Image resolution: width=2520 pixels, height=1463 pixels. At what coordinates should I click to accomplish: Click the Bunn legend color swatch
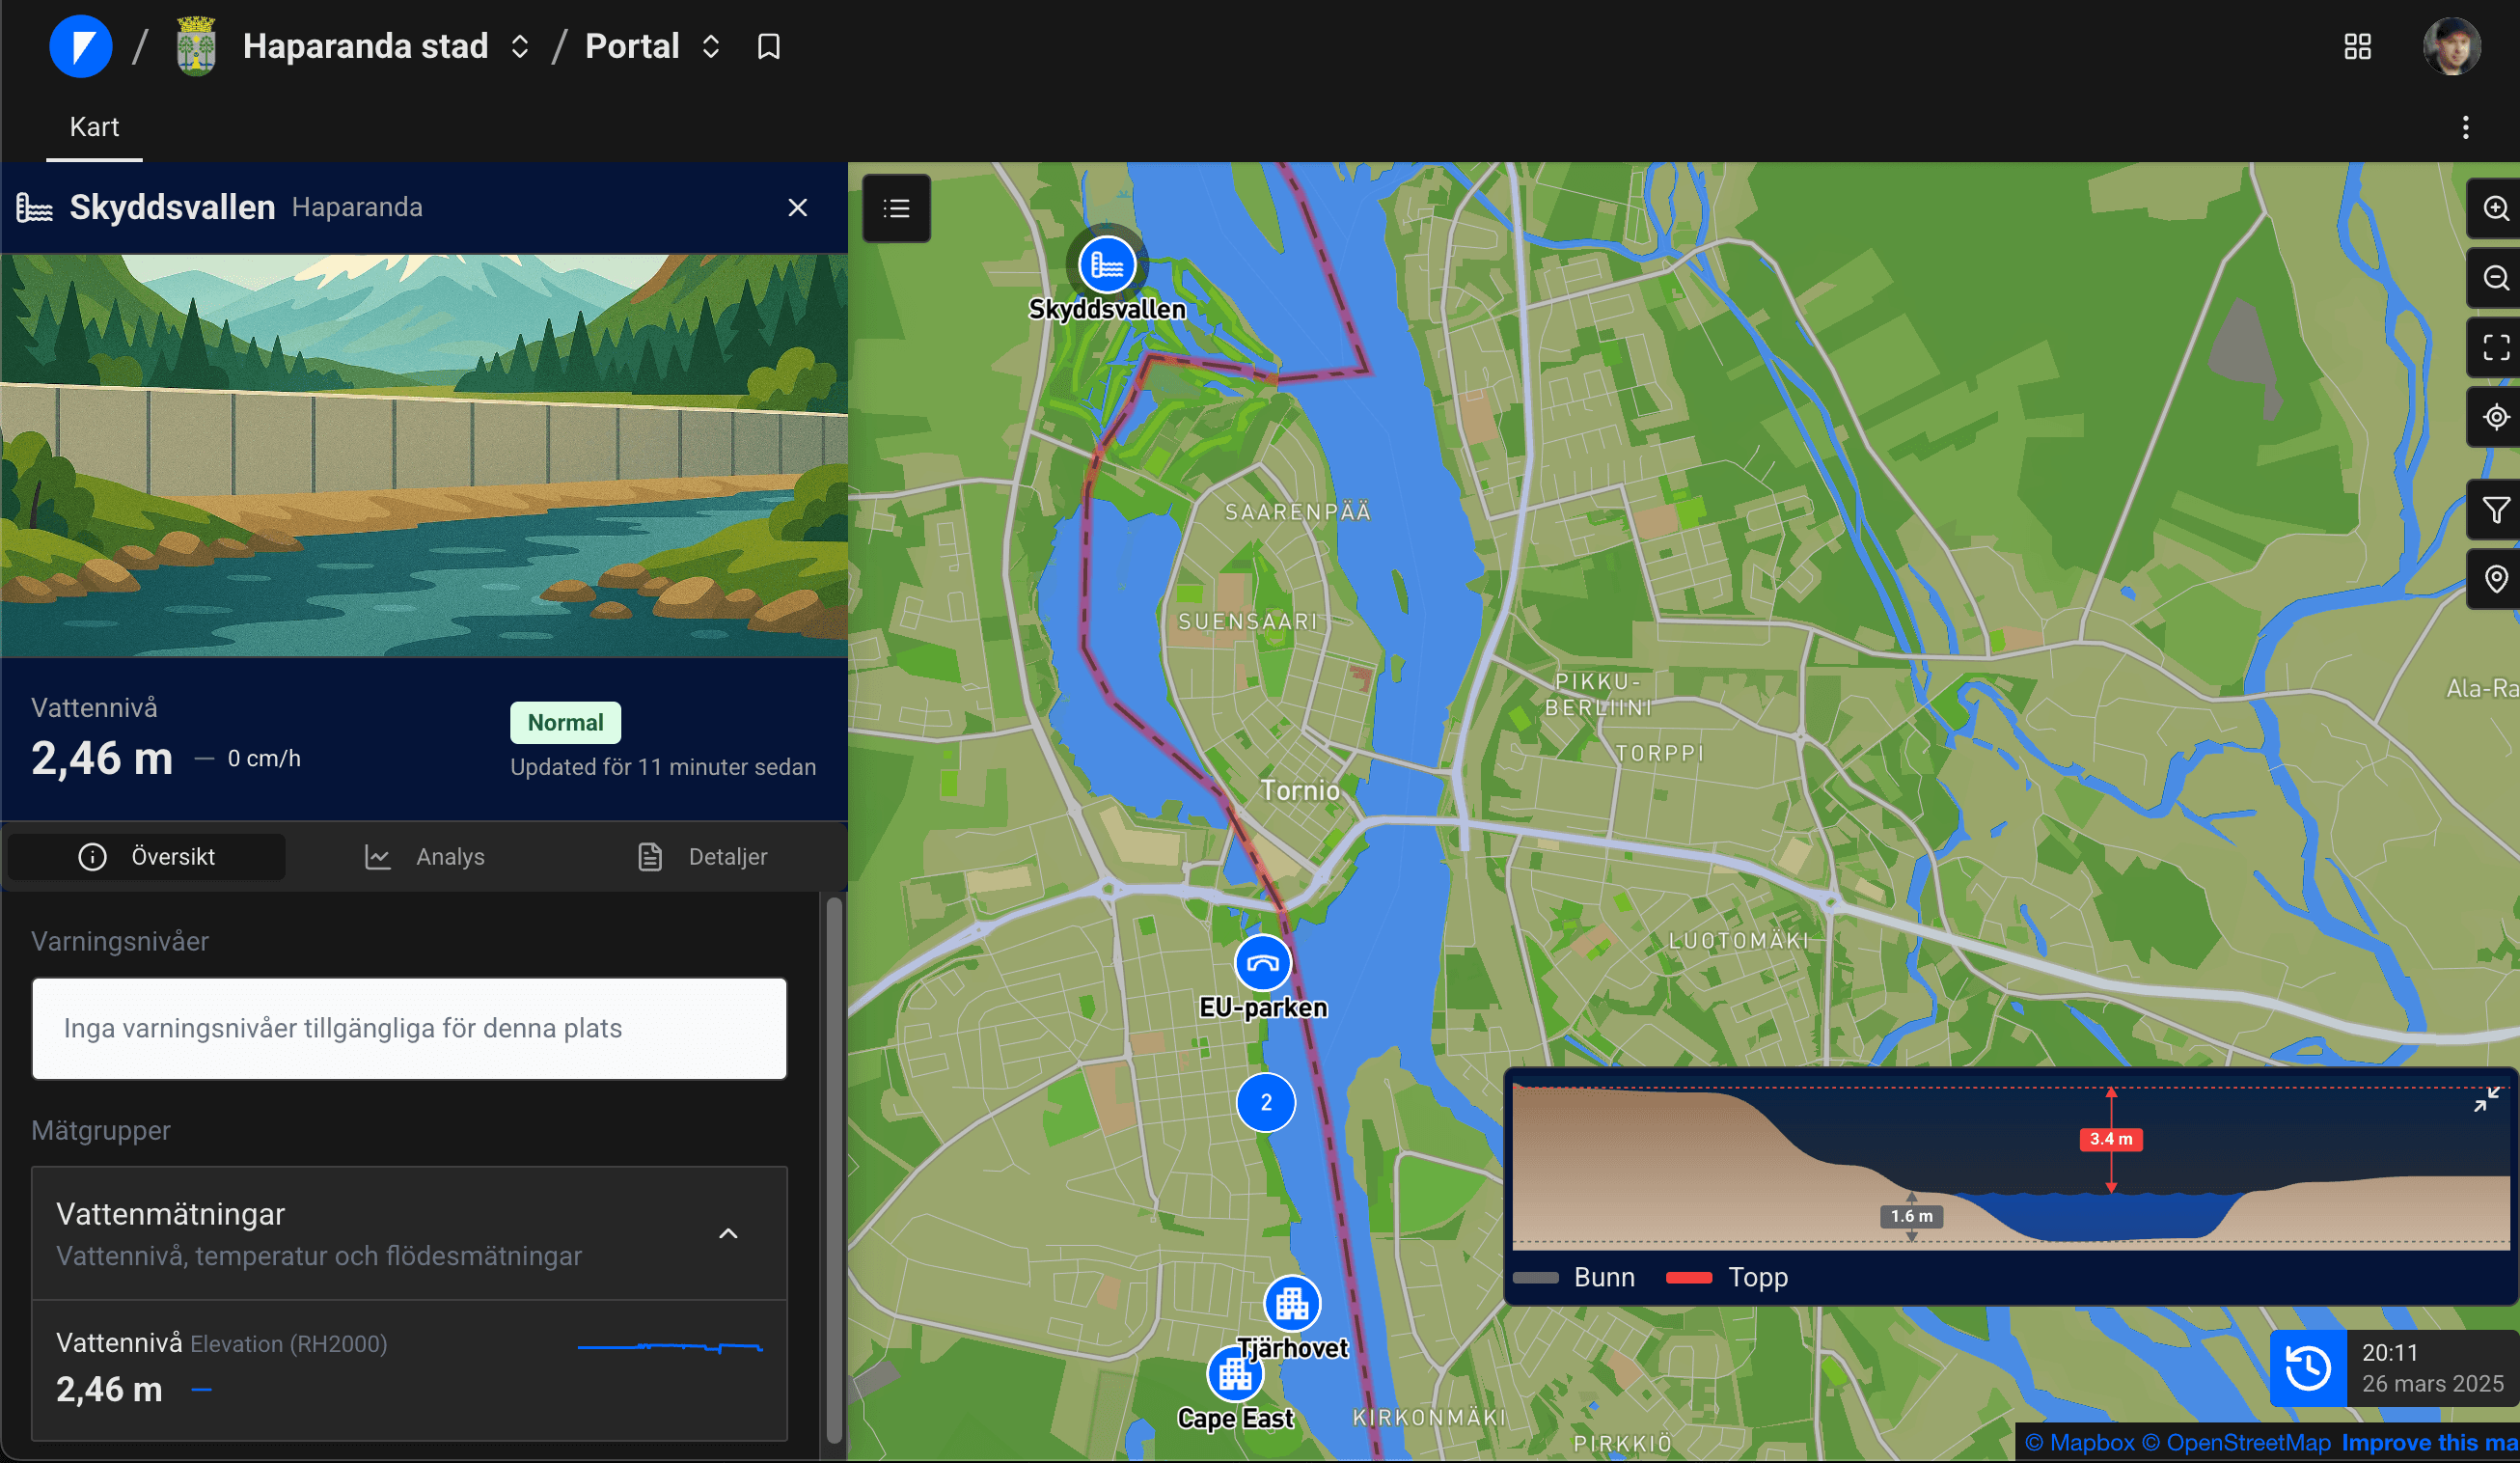[x=1536, y=1278]
